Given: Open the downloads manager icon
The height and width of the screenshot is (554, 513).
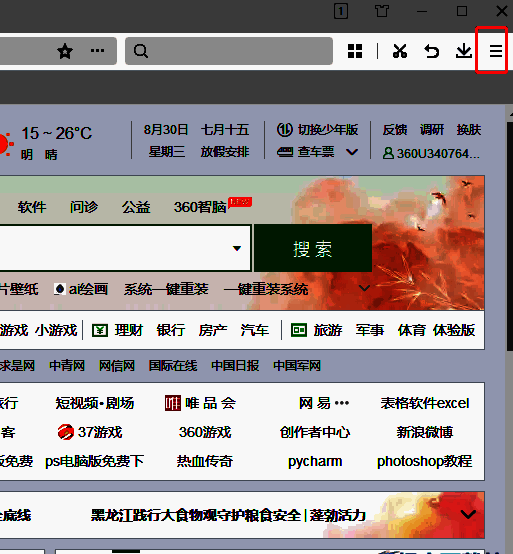Looking at the screenshot, I should [x=464, y=51].
